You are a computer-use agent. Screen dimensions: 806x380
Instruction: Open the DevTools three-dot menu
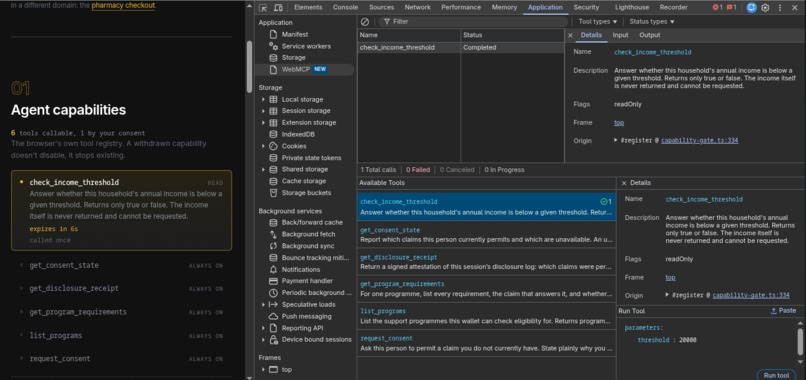click(x=780, y=8)
